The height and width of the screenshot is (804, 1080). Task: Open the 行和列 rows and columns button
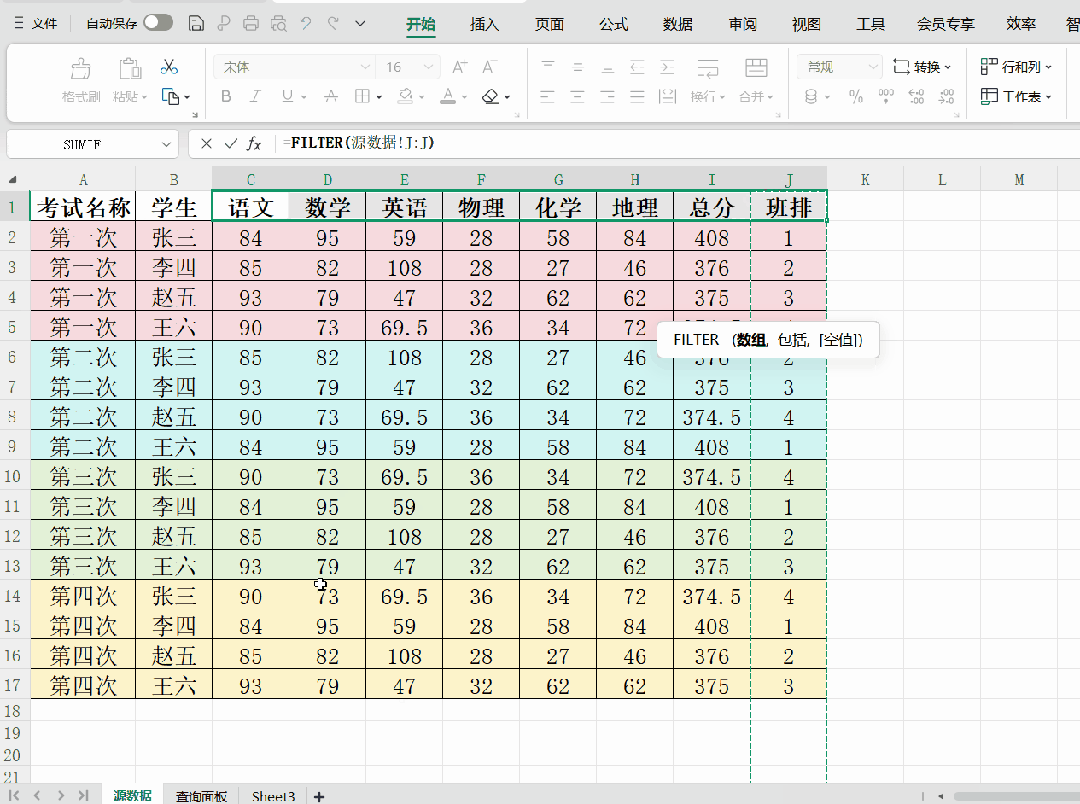point(1016,67)
